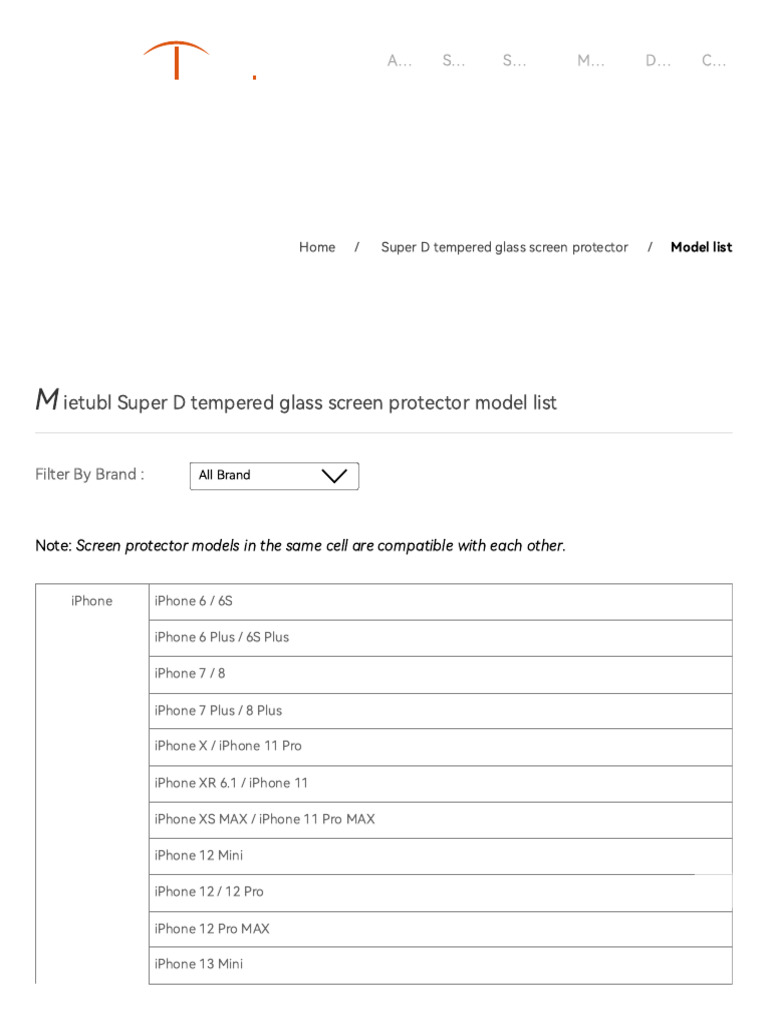Screen dimensions: 768x1024
Task: Go to the Home breadcrumb link
Action: tap(317, 247)
